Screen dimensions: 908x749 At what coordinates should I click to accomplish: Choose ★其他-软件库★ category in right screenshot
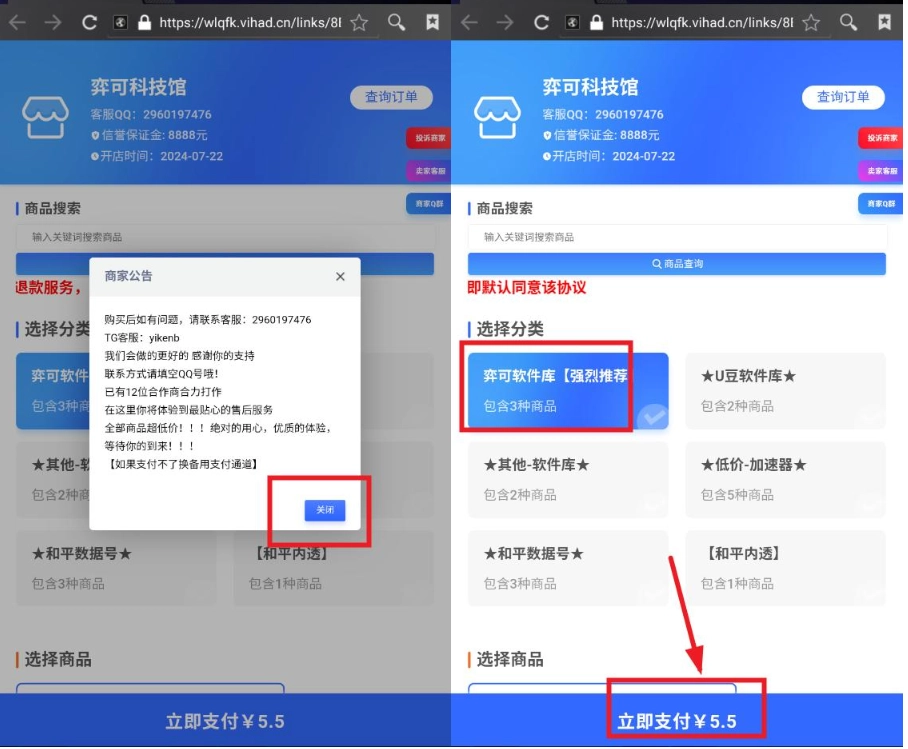click(x=568, y=478)
